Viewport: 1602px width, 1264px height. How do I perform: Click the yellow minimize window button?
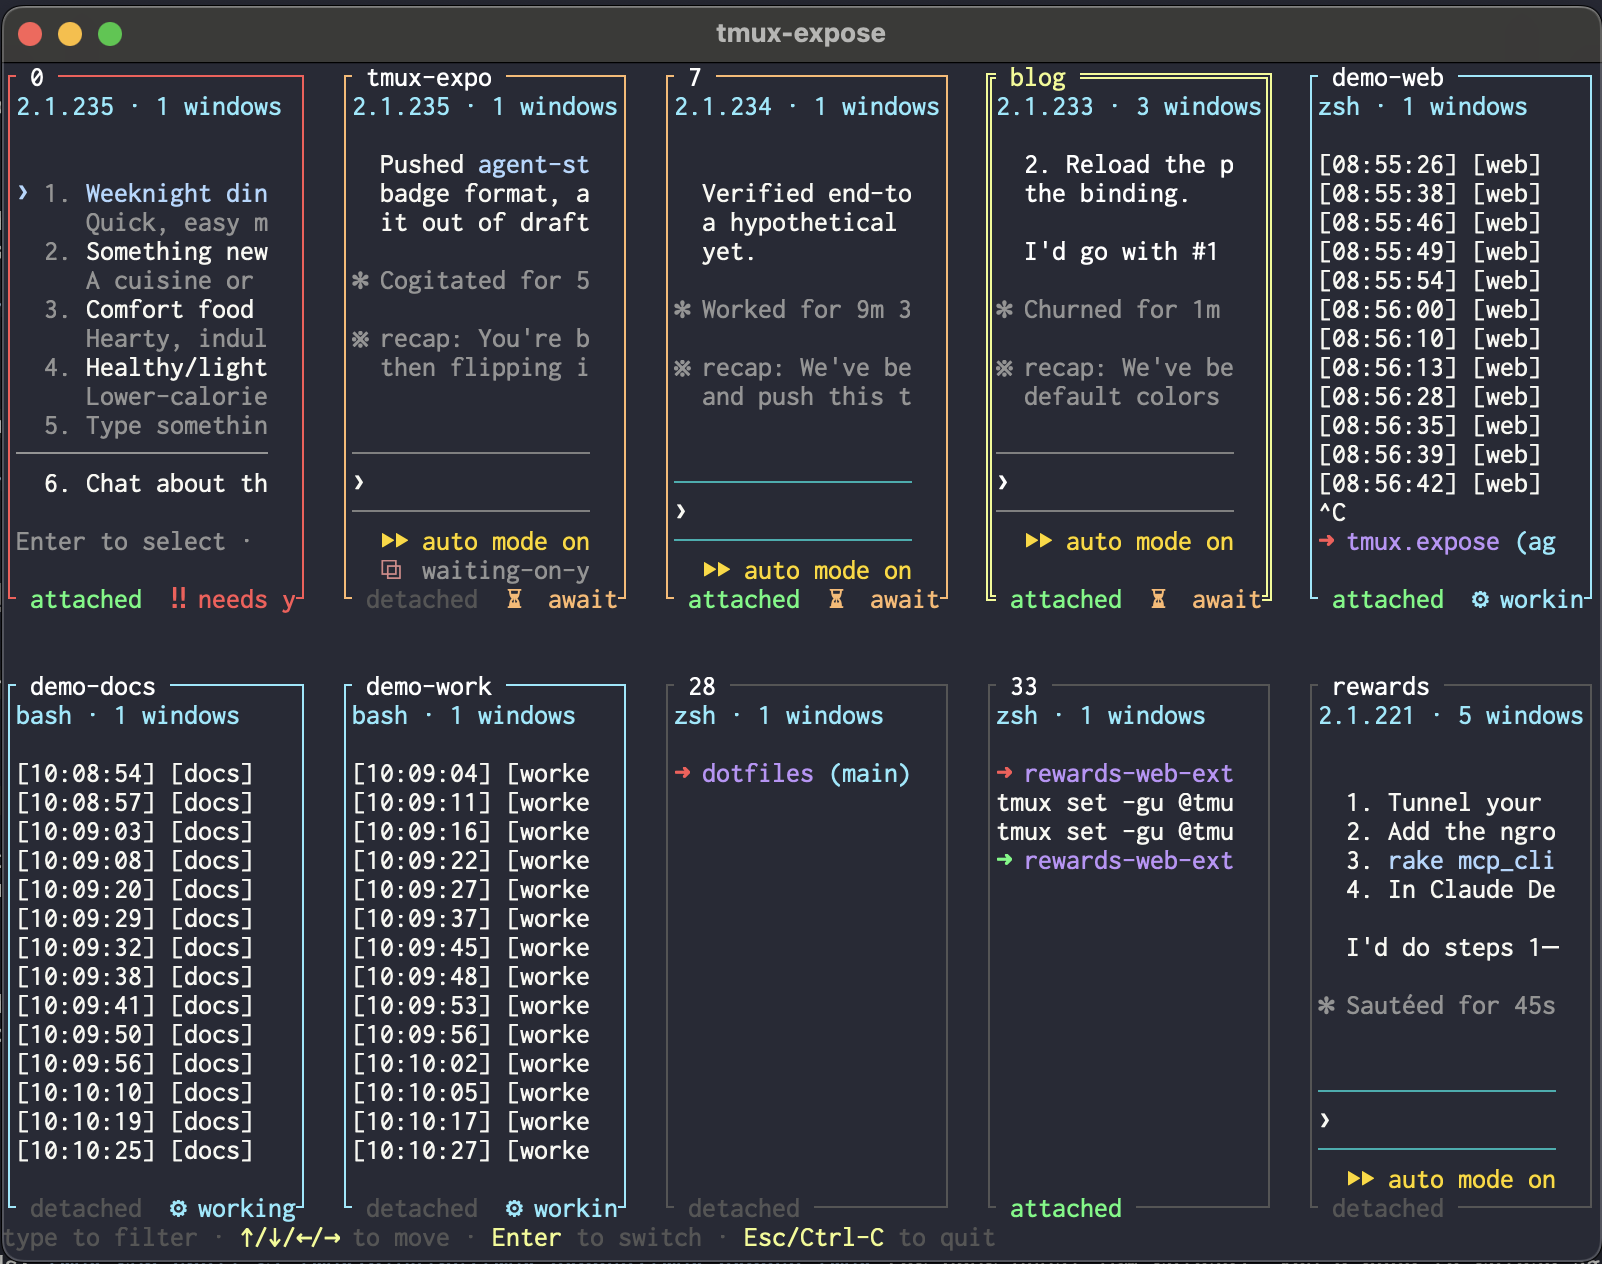coord(70,34)
